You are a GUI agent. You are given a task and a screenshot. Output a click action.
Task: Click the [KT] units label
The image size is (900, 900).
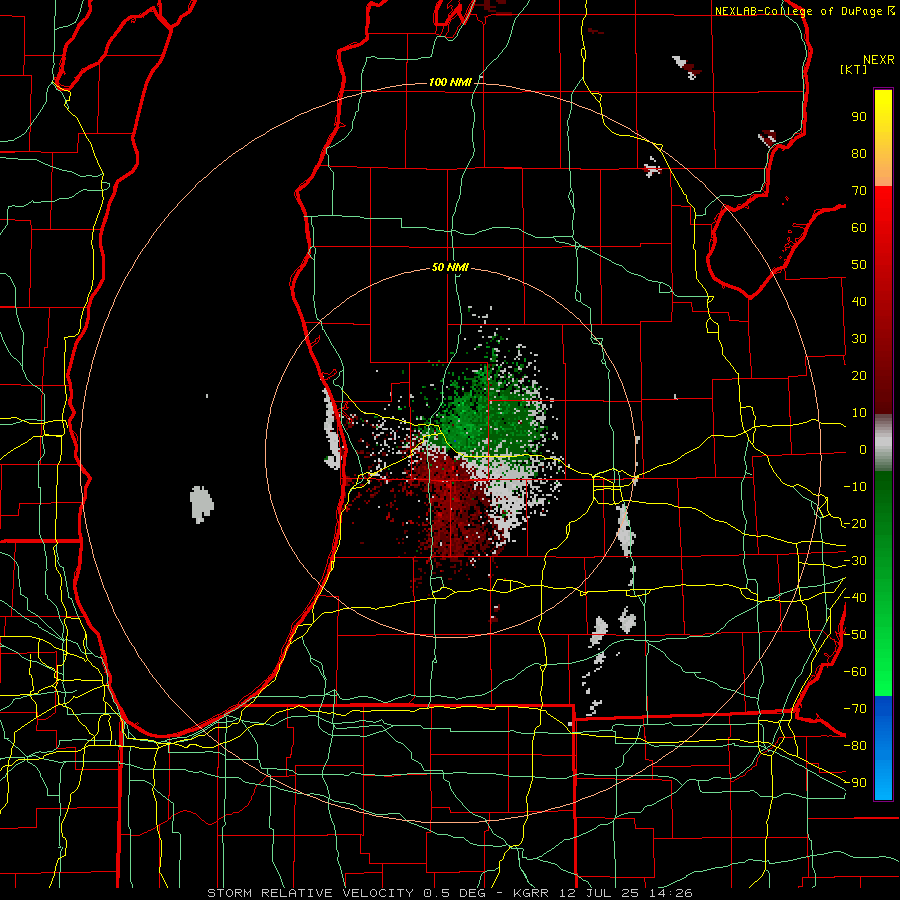point(854,69)
